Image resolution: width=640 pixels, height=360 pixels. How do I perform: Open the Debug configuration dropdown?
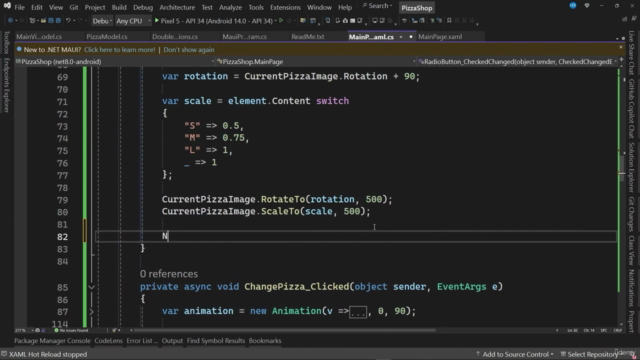[102, 21]
